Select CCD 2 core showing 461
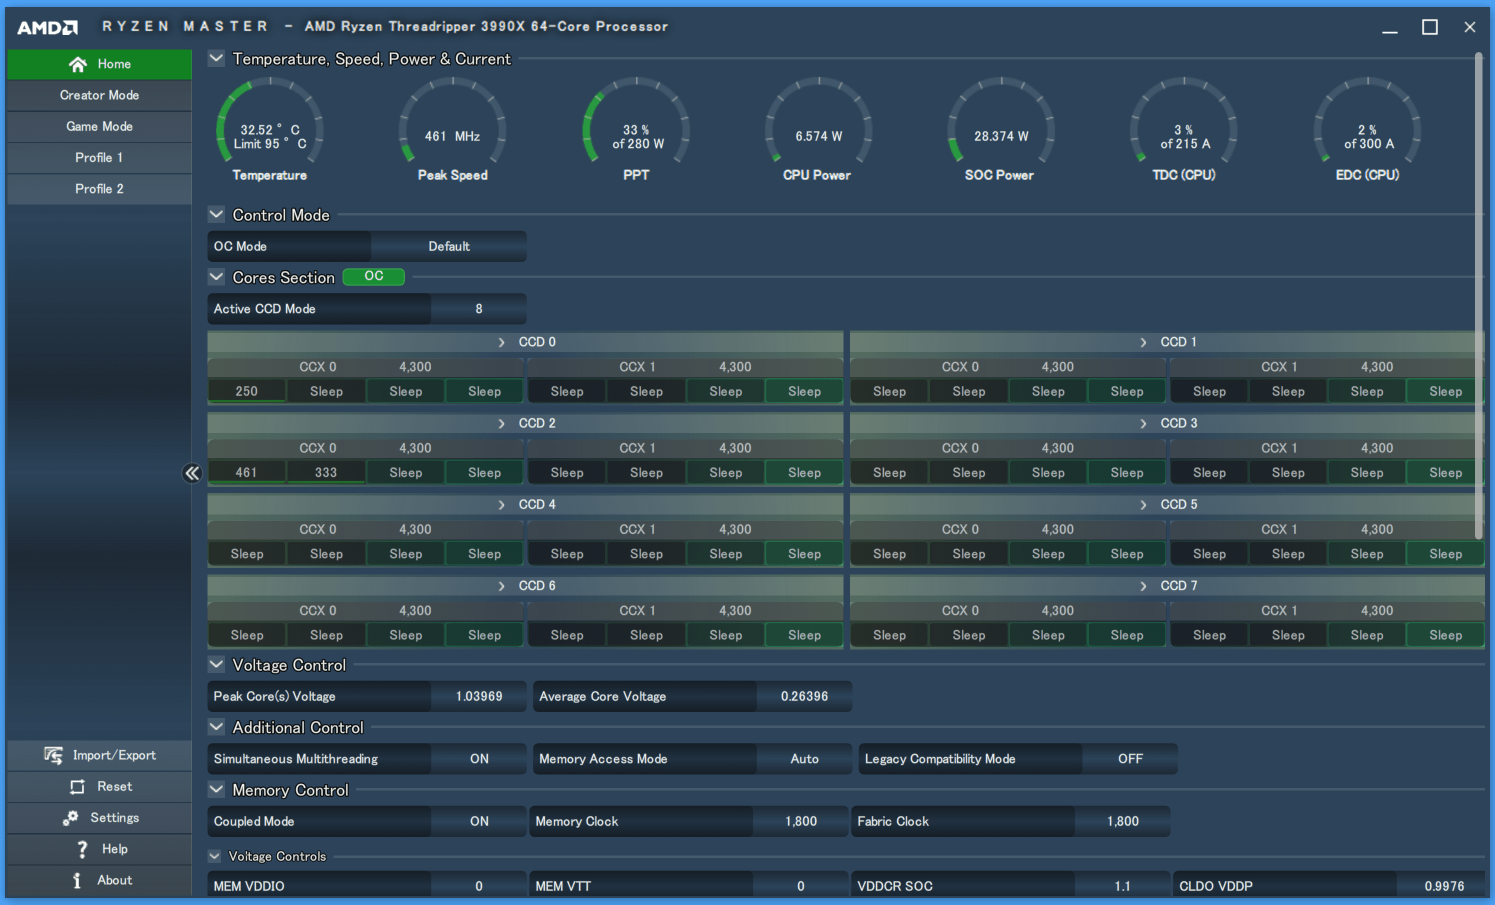Screen dimensions: 1495x905 coord(247,472)
